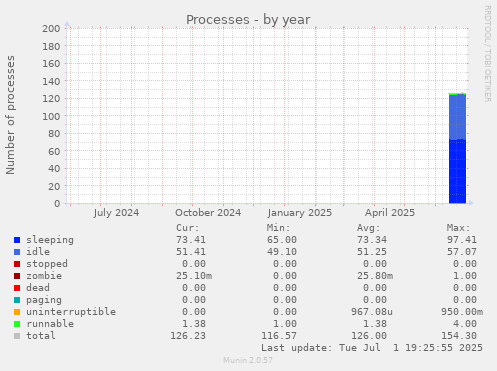This screenshot has width=497, height=371.
Task: Click the 'July 2024' x-axis label
Action: point(116,213)
